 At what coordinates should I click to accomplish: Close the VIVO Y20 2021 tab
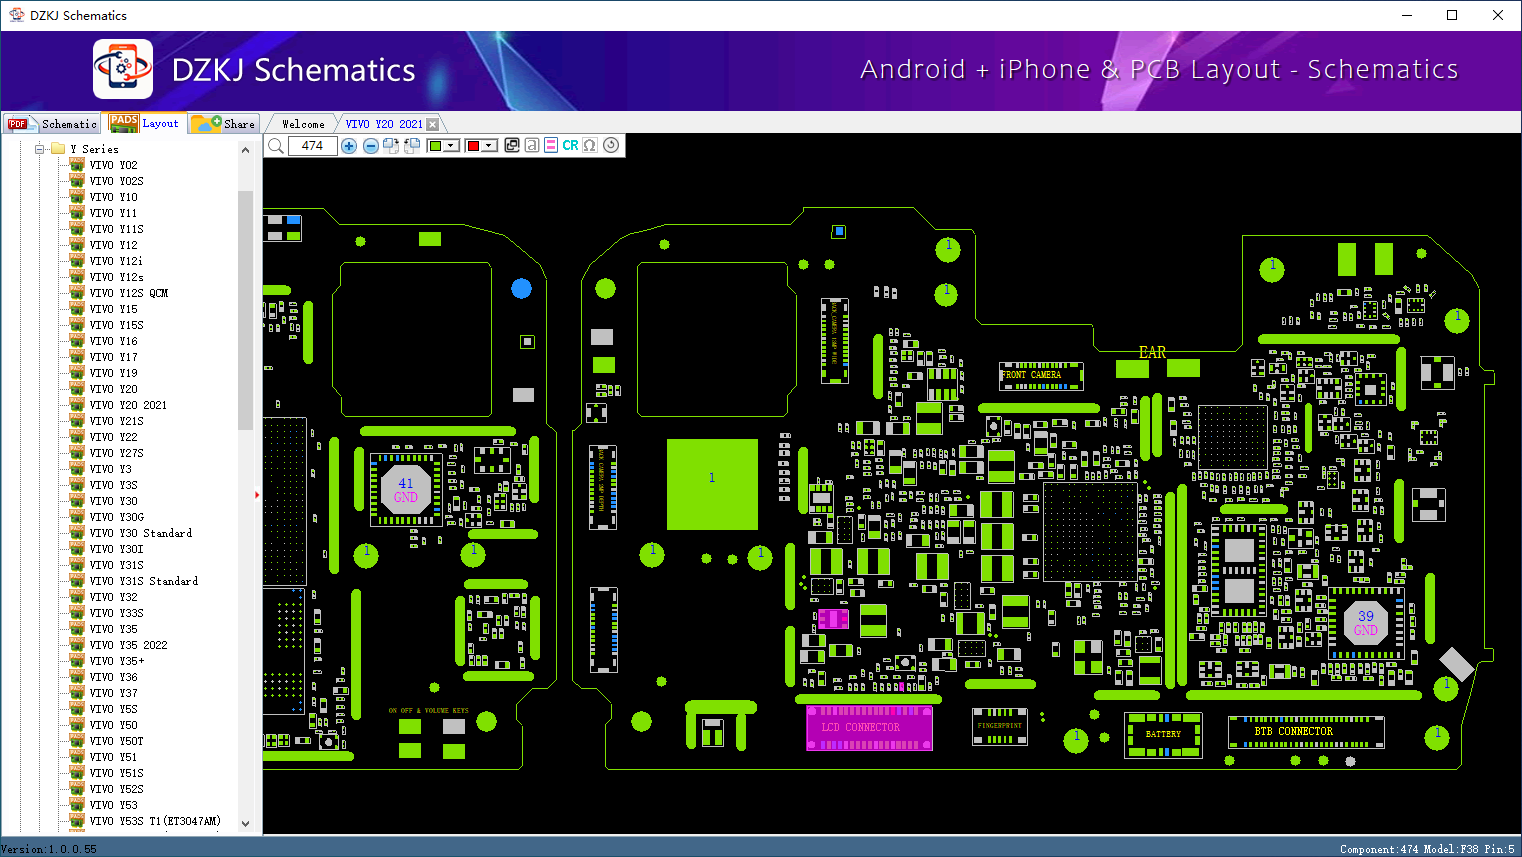click(433, 124)
